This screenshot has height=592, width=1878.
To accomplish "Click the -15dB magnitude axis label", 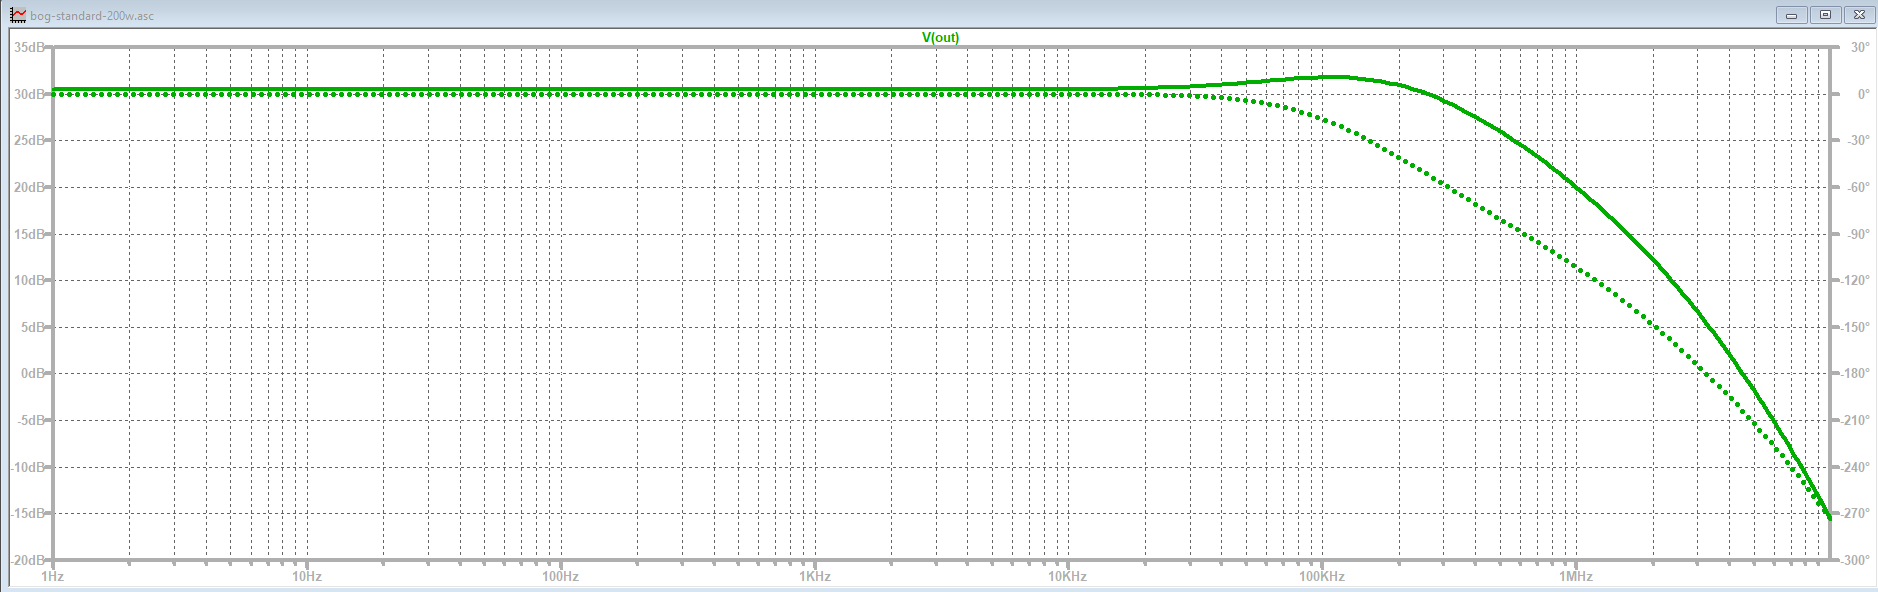I will pyautogui.click(x=29, y=513).
